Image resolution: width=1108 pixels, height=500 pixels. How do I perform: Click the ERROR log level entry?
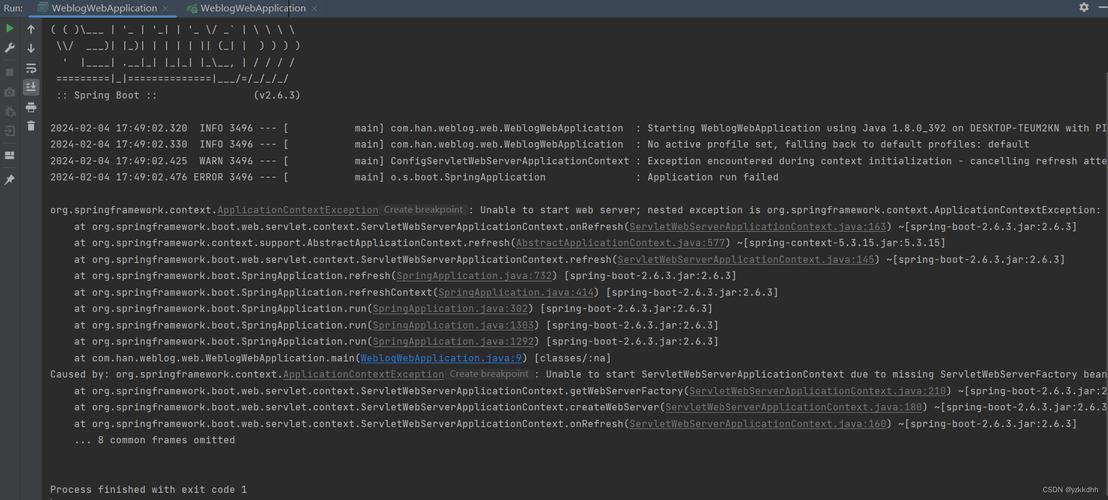click(208, 177)
